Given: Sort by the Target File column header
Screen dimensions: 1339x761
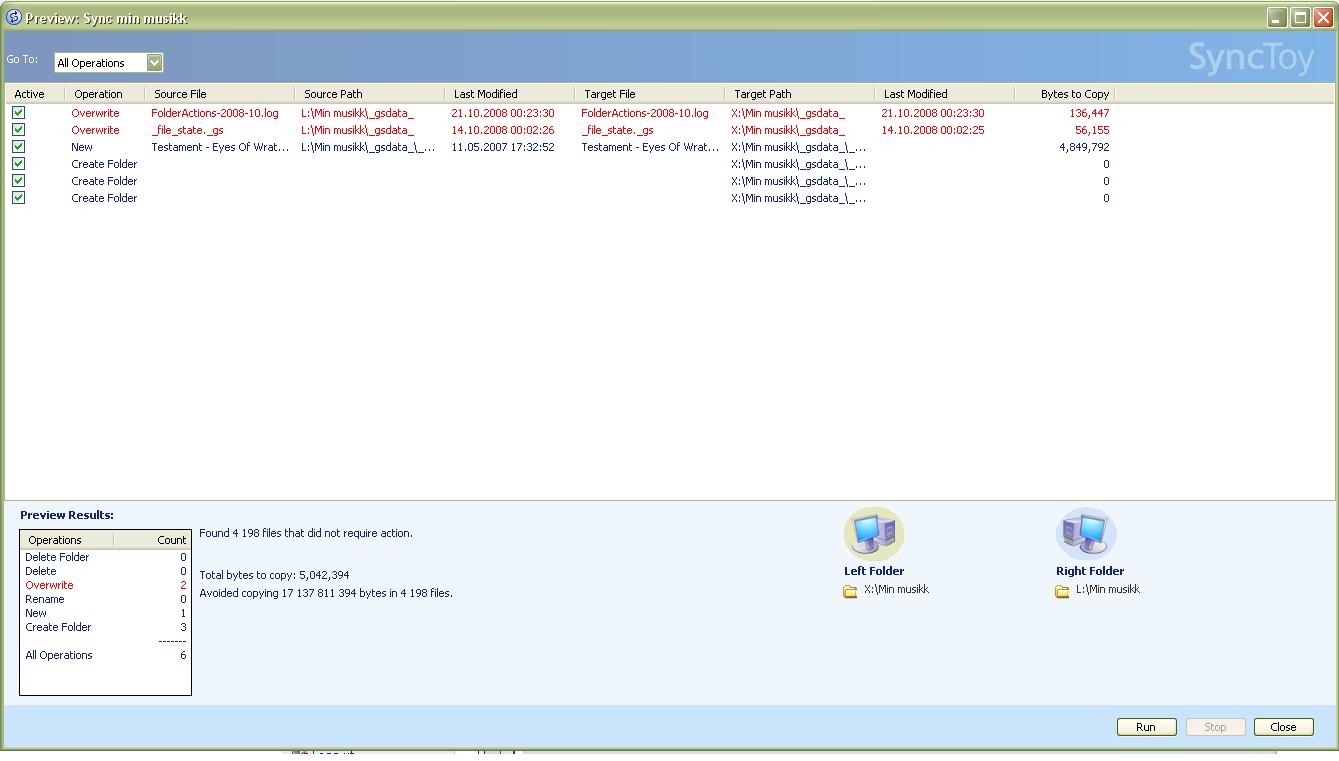Looking at the screenshot, I should tap(650, 94).
